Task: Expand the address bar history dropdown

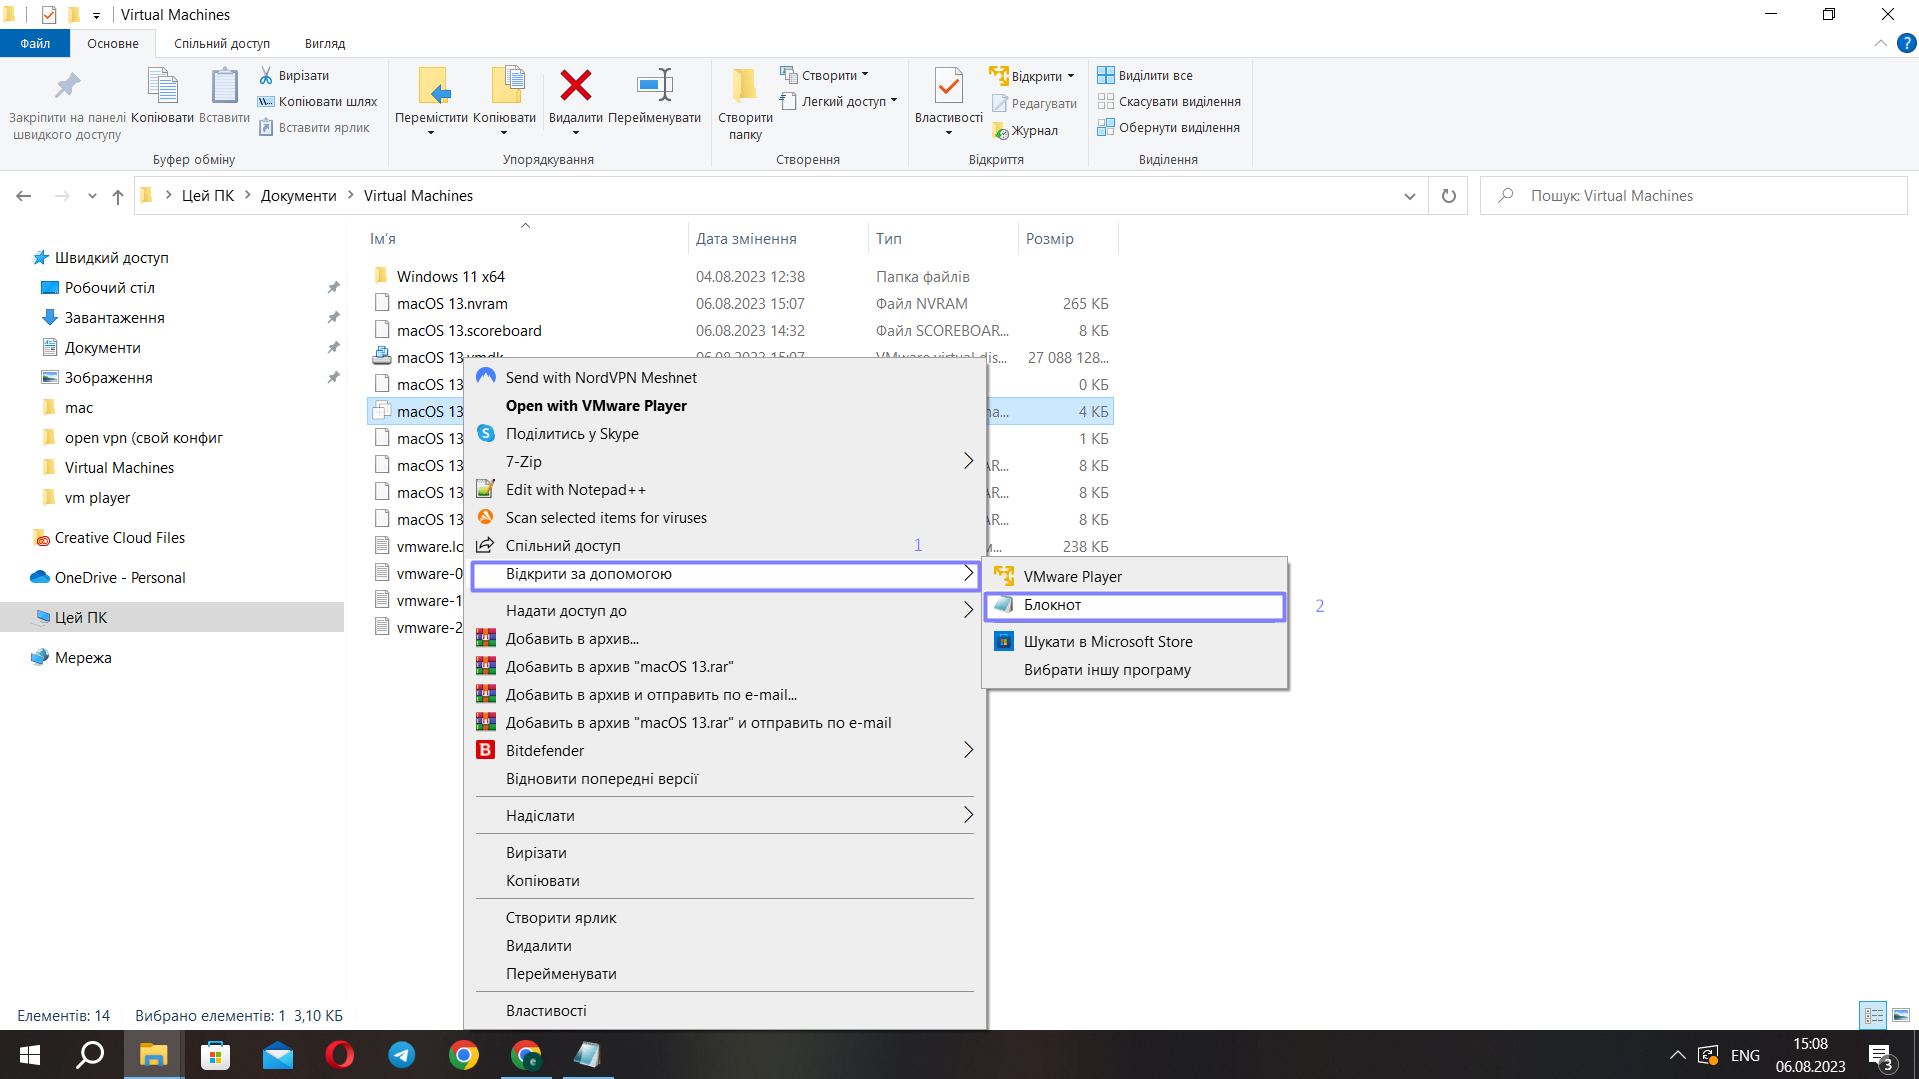Action: [x=1409, y=196]
